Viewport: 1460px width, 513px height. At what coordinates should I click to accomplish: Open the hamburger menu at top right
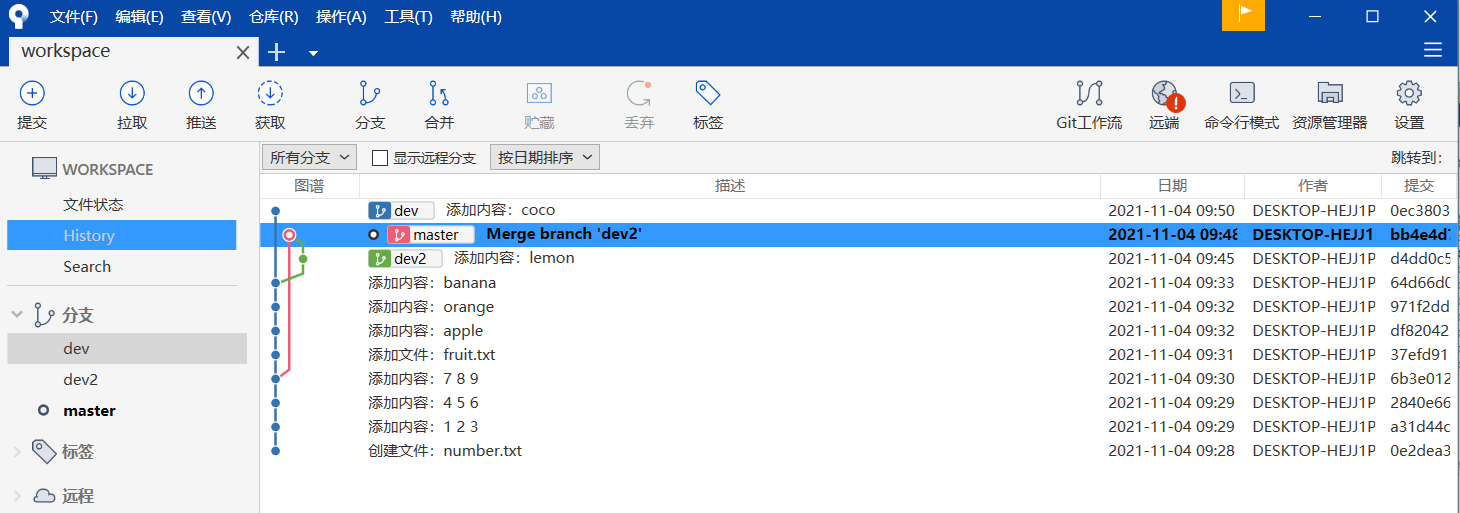tap(1433, 50)
